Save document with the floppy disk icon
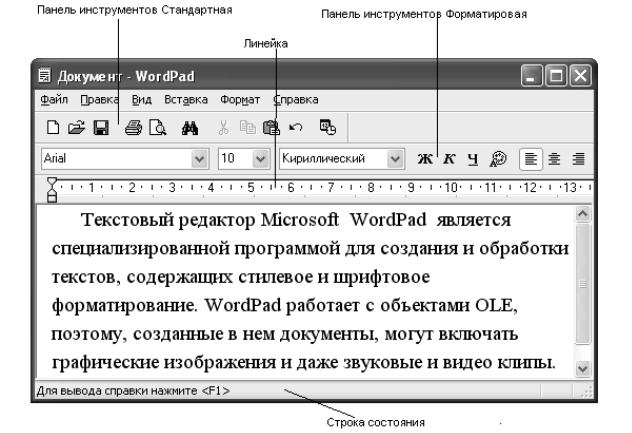This screenshot has height=433, width=632. pos(101,127)
